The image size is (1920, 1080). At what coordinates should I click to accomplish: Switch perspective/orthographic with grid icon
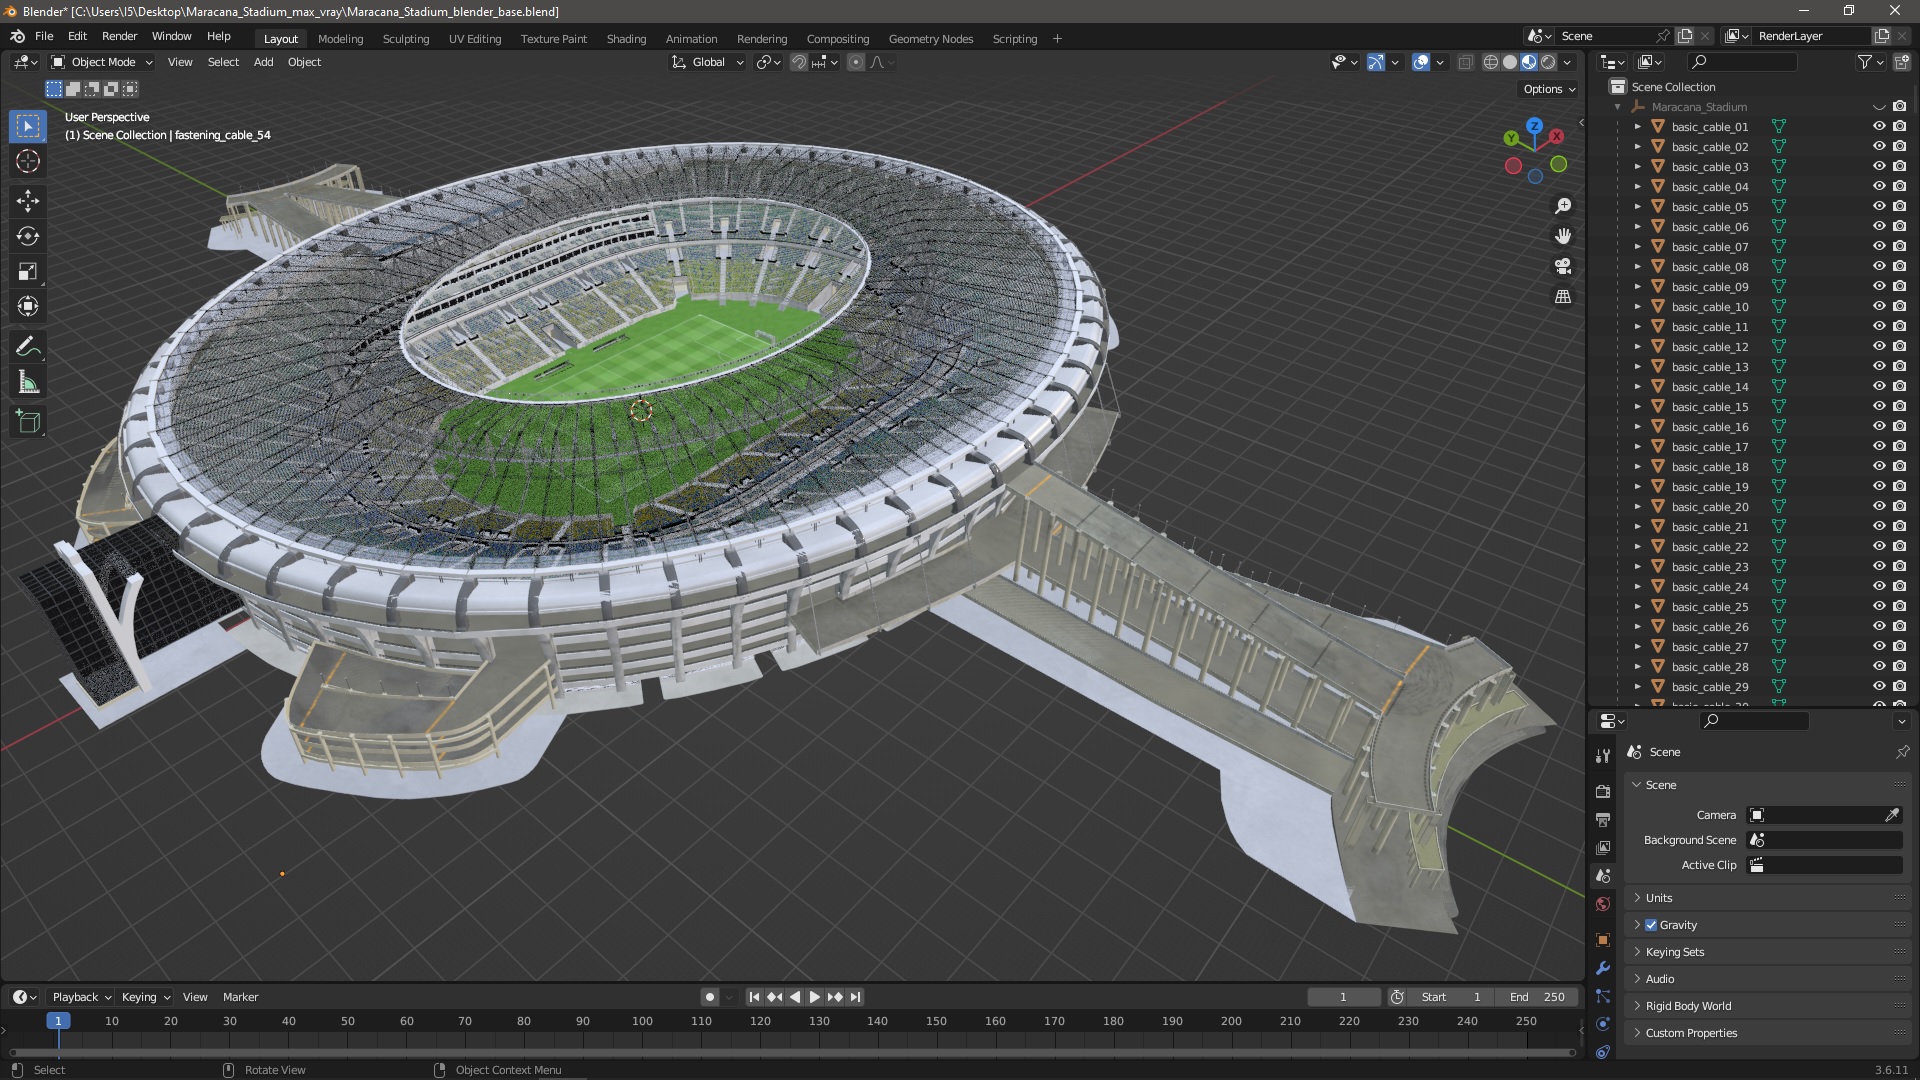[1563, 297]
